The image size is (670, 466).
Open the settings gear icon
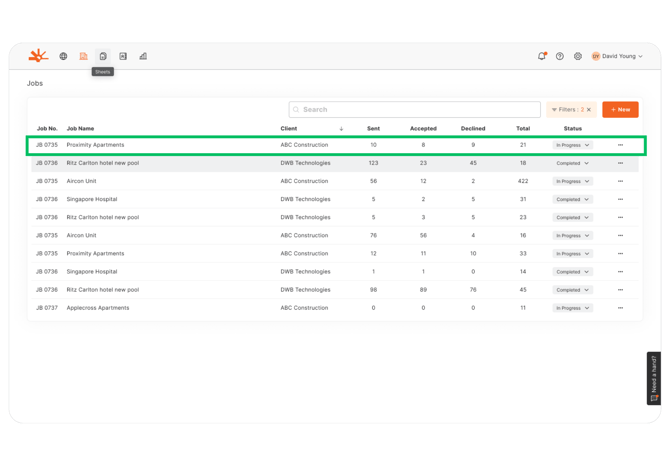point(578,56)
